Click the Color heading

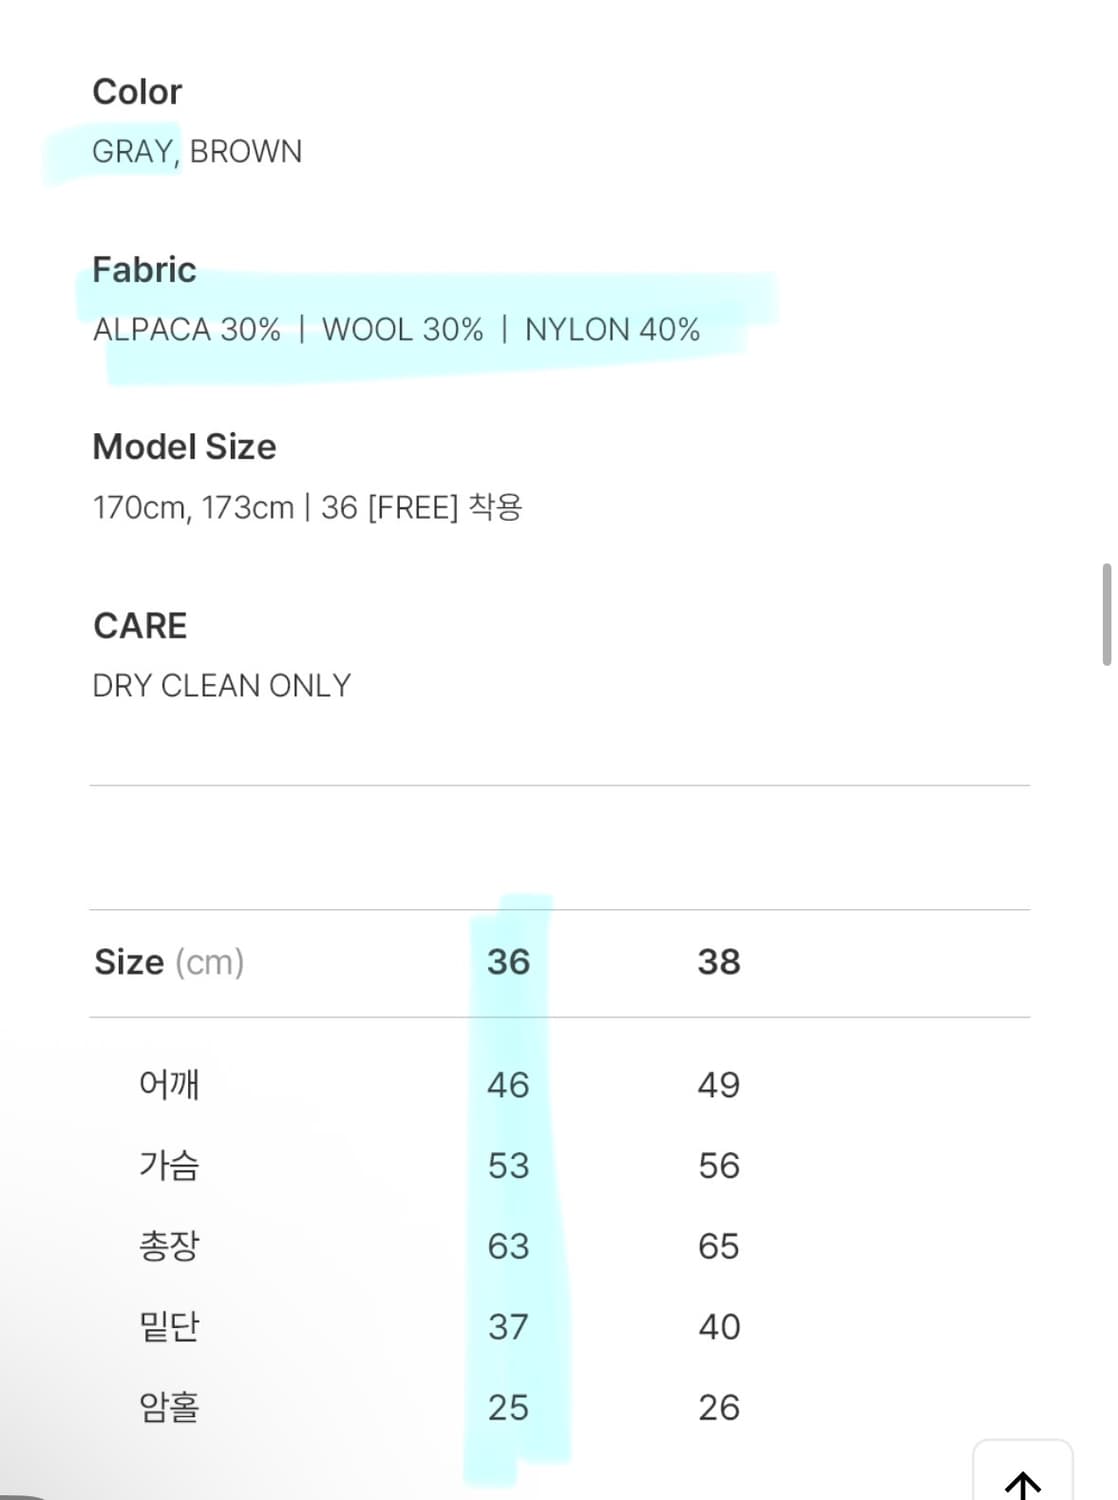137,92
